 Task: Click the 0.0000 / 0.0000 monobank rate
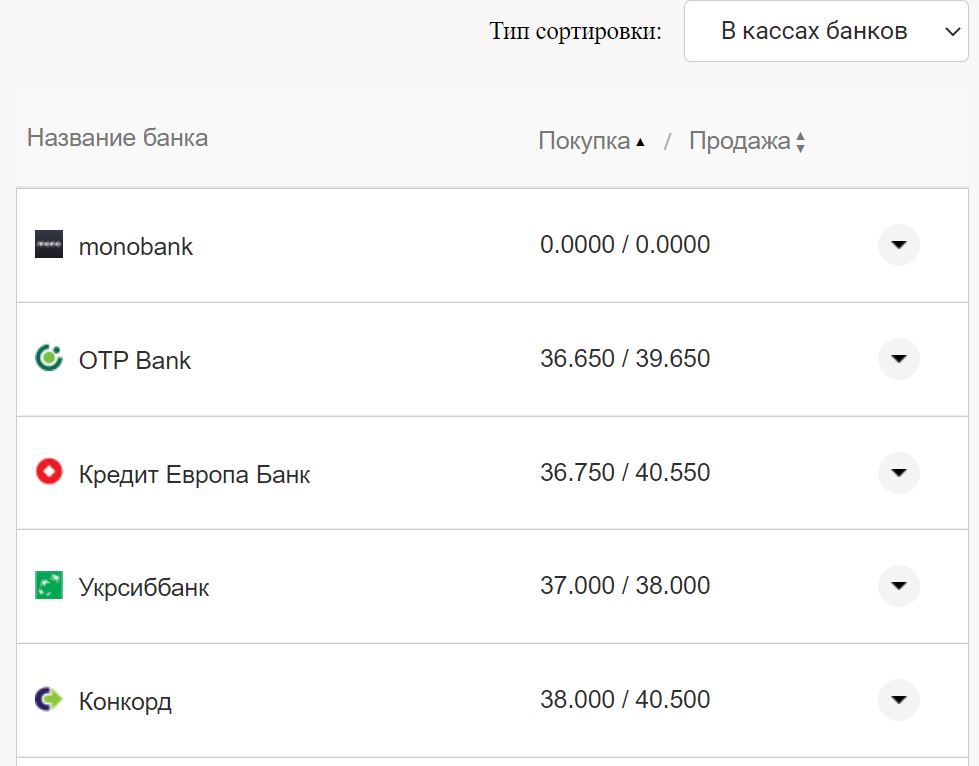pos(624,244)
